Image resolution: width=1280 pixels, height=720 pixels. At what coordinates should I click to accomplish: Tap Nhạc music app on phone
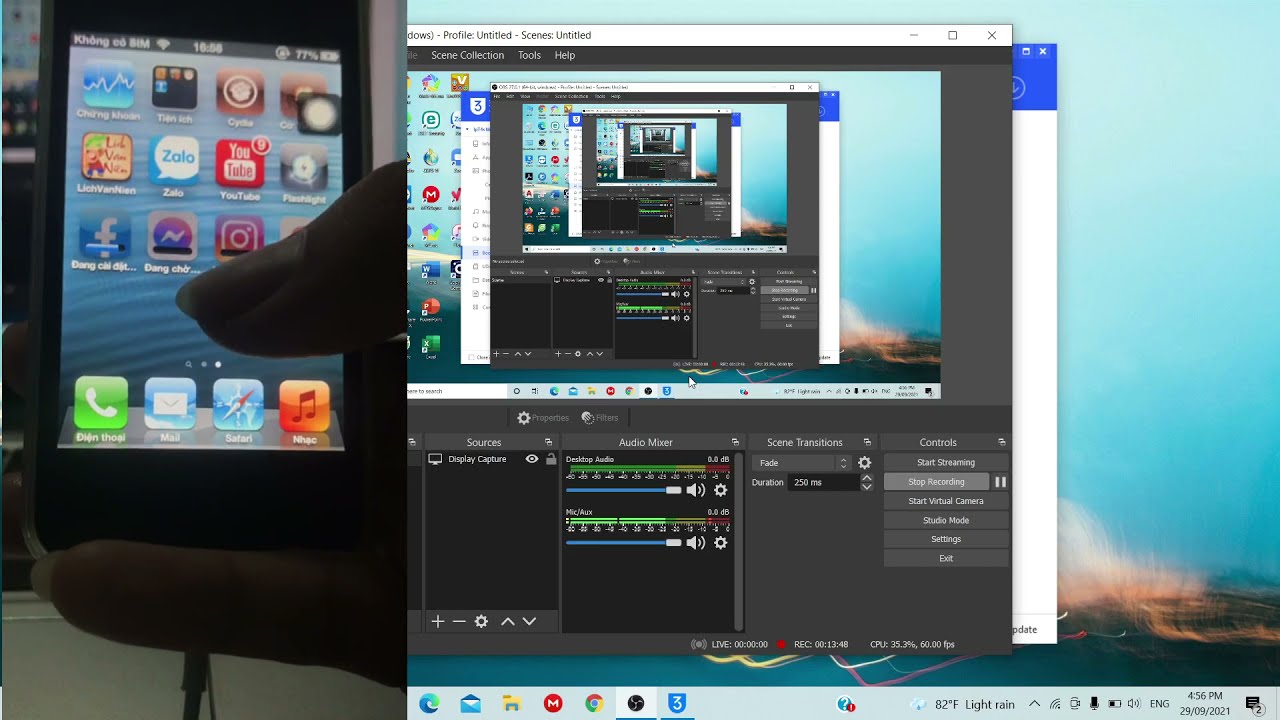pos(305,405)
